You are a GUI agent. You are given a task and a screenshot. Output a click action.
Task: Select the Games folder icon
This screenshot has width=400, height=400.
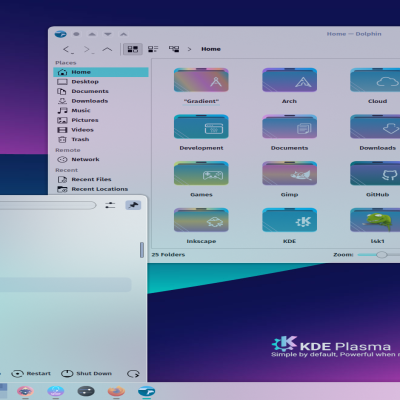201,173
